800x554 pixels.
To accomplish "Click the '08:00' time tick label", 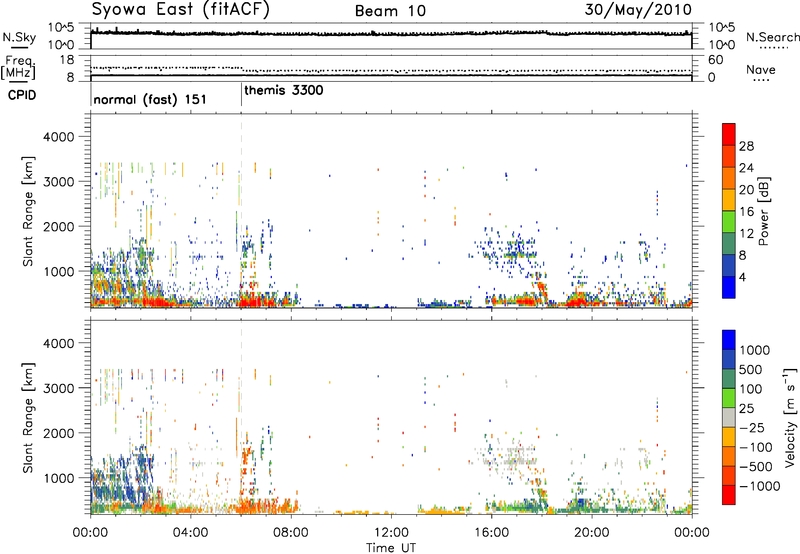I will [x=290, y=533].
